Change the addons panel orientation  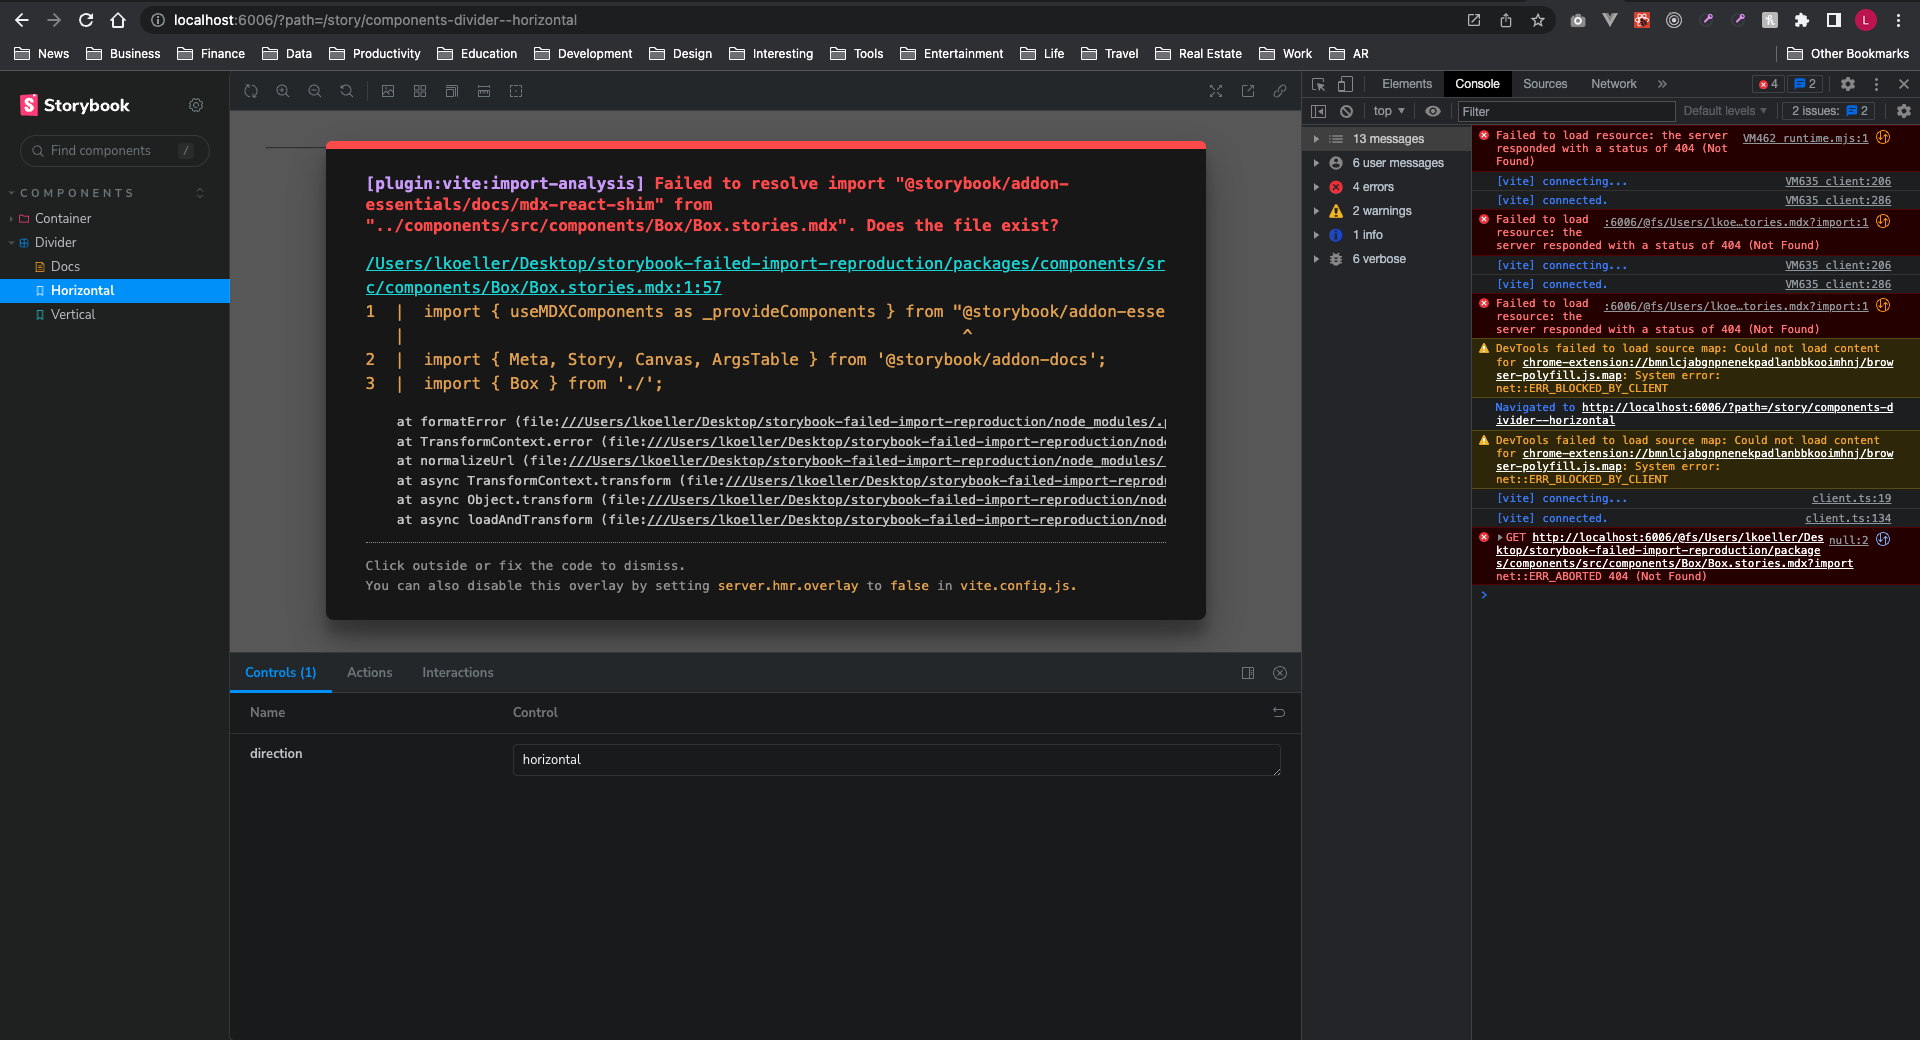(1248, 673)
